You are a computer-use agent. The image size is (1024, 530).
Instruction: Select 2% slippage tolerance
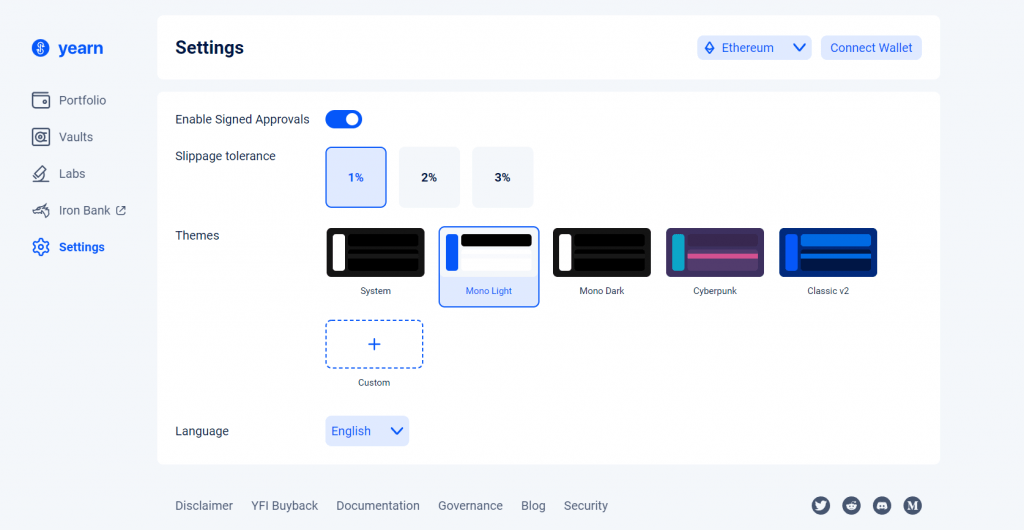(x=429, y=177)
